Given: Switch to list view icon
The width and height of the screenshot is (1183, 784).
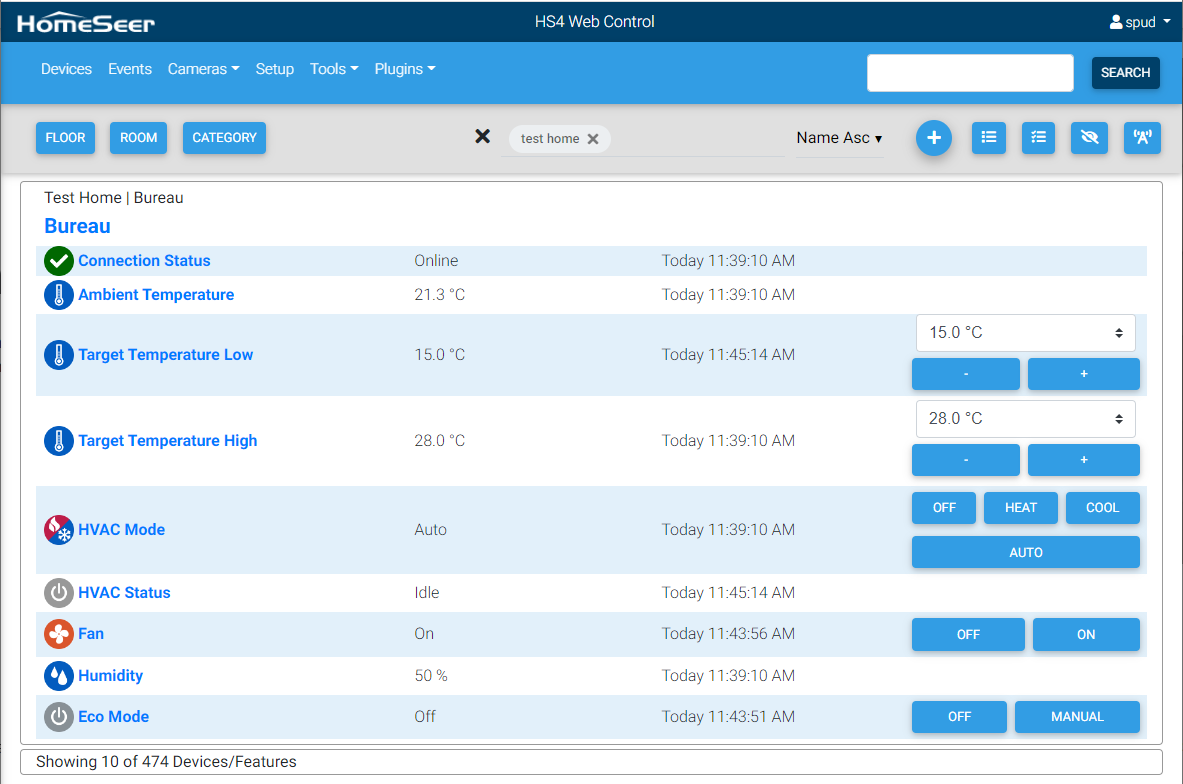Looking at the screenshot, I should 988,138.
